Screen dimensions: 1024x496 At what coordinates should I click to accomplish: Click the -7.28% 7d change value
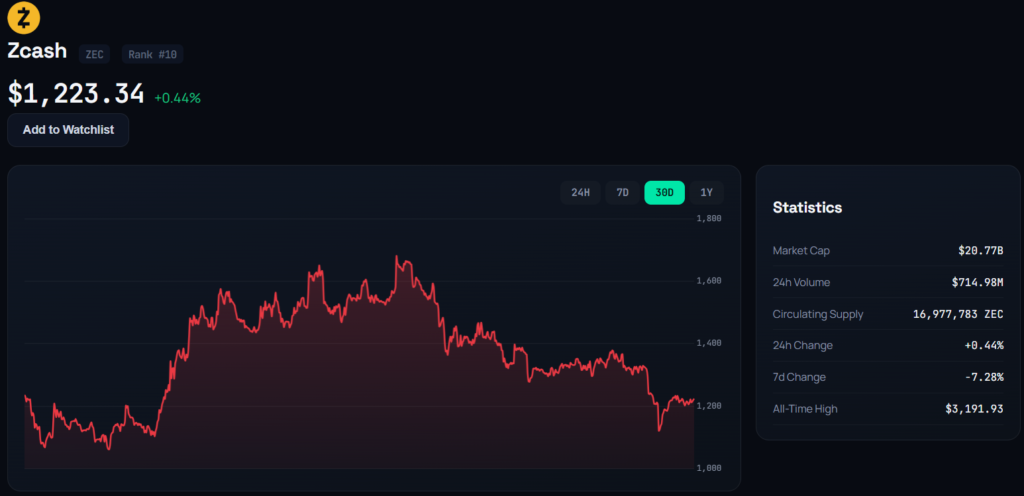click(x=984, y=377)
